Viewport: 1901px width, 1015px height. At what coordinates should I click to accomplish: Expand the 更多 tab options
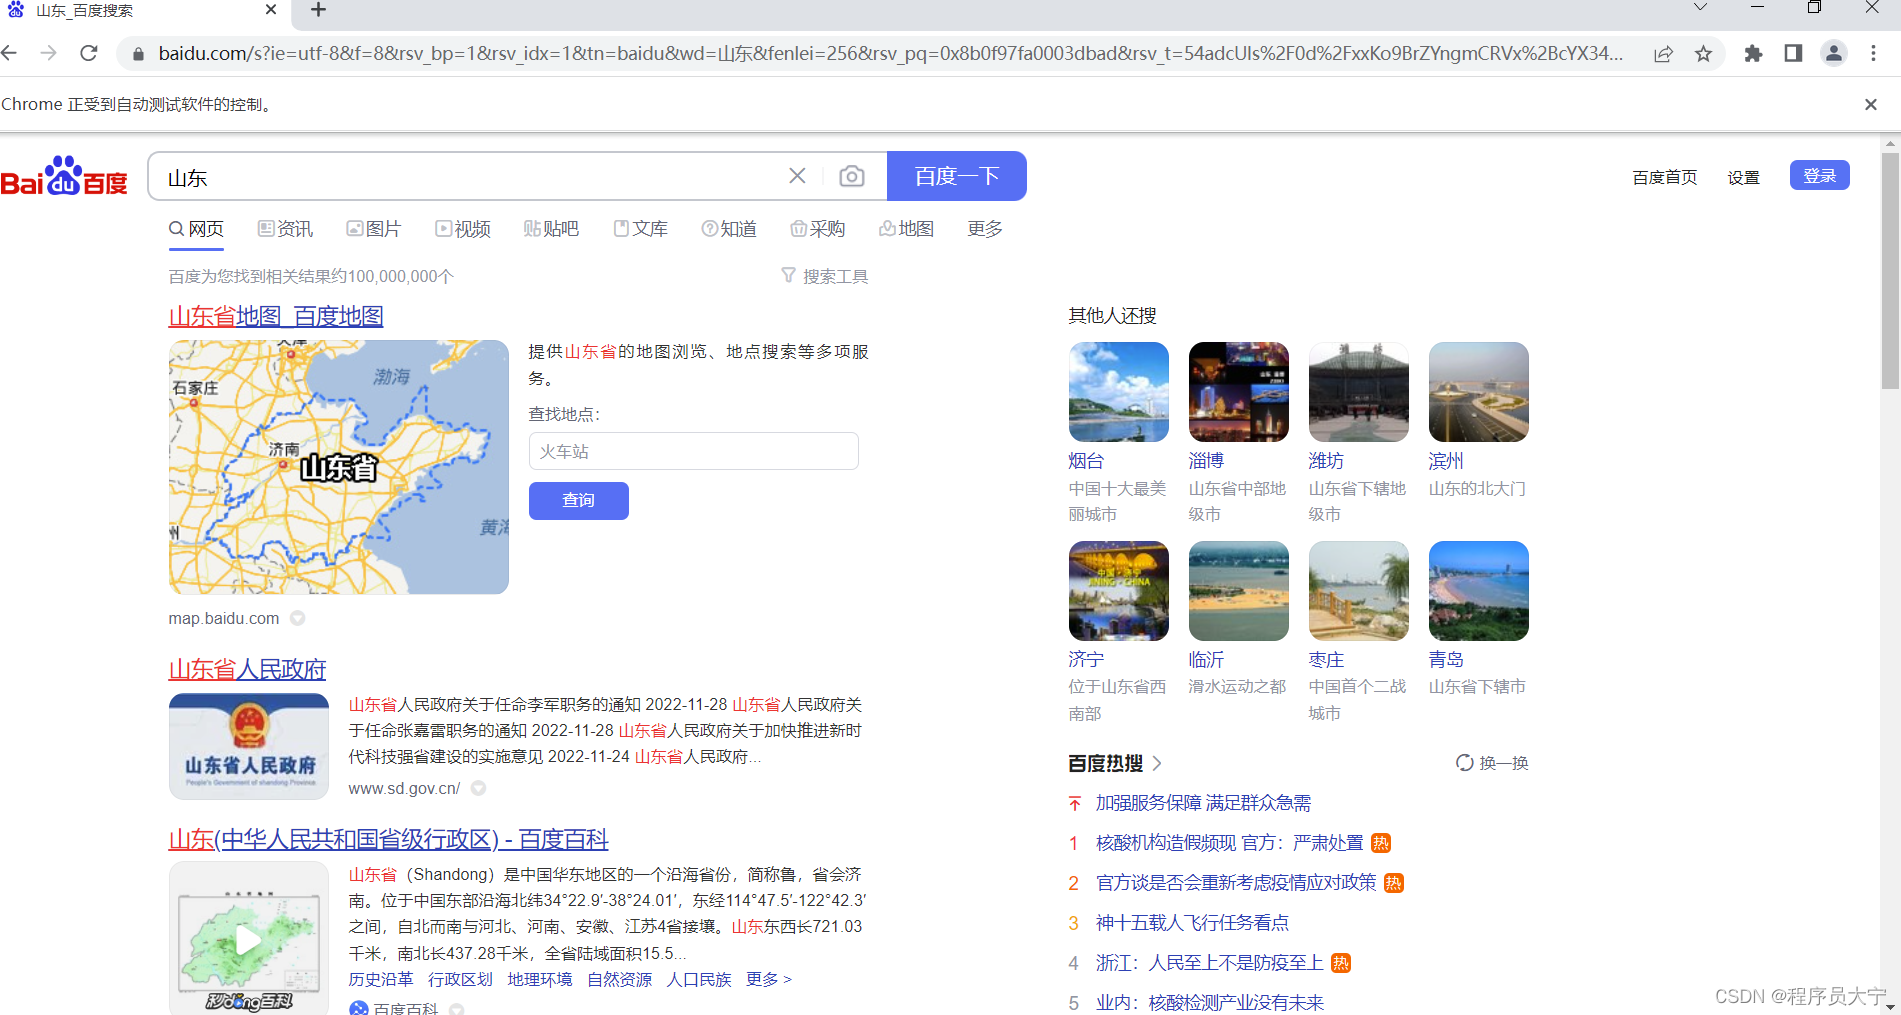click(985, 229)
